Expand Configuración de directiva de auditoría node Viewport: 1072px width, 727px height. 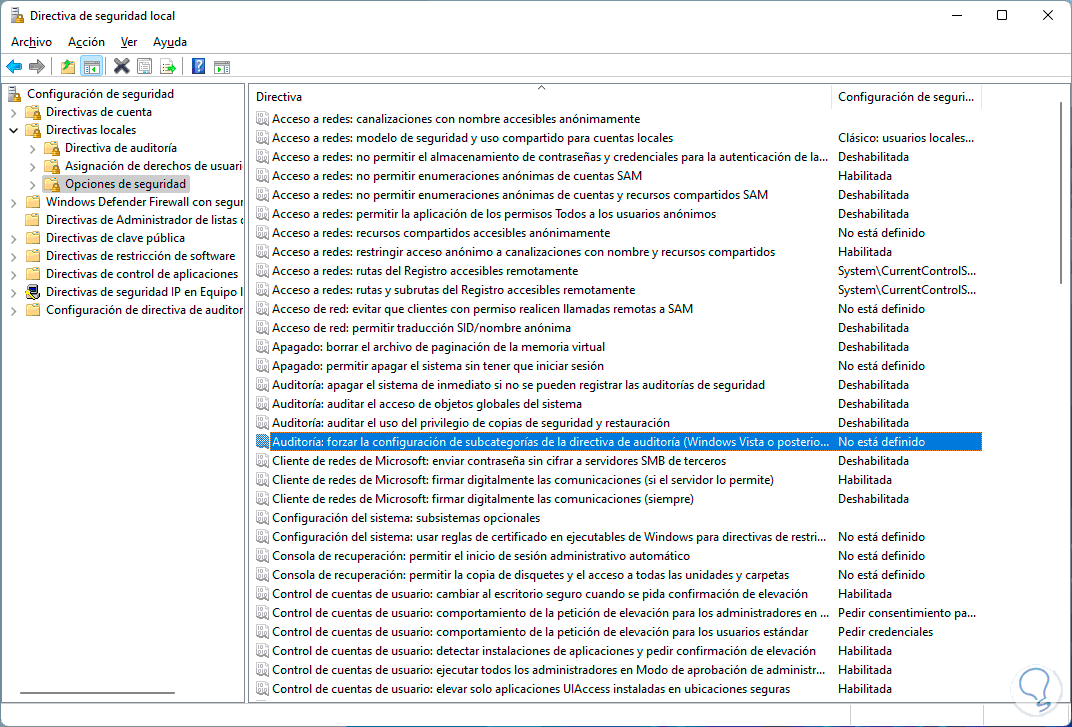pos(14,310)
